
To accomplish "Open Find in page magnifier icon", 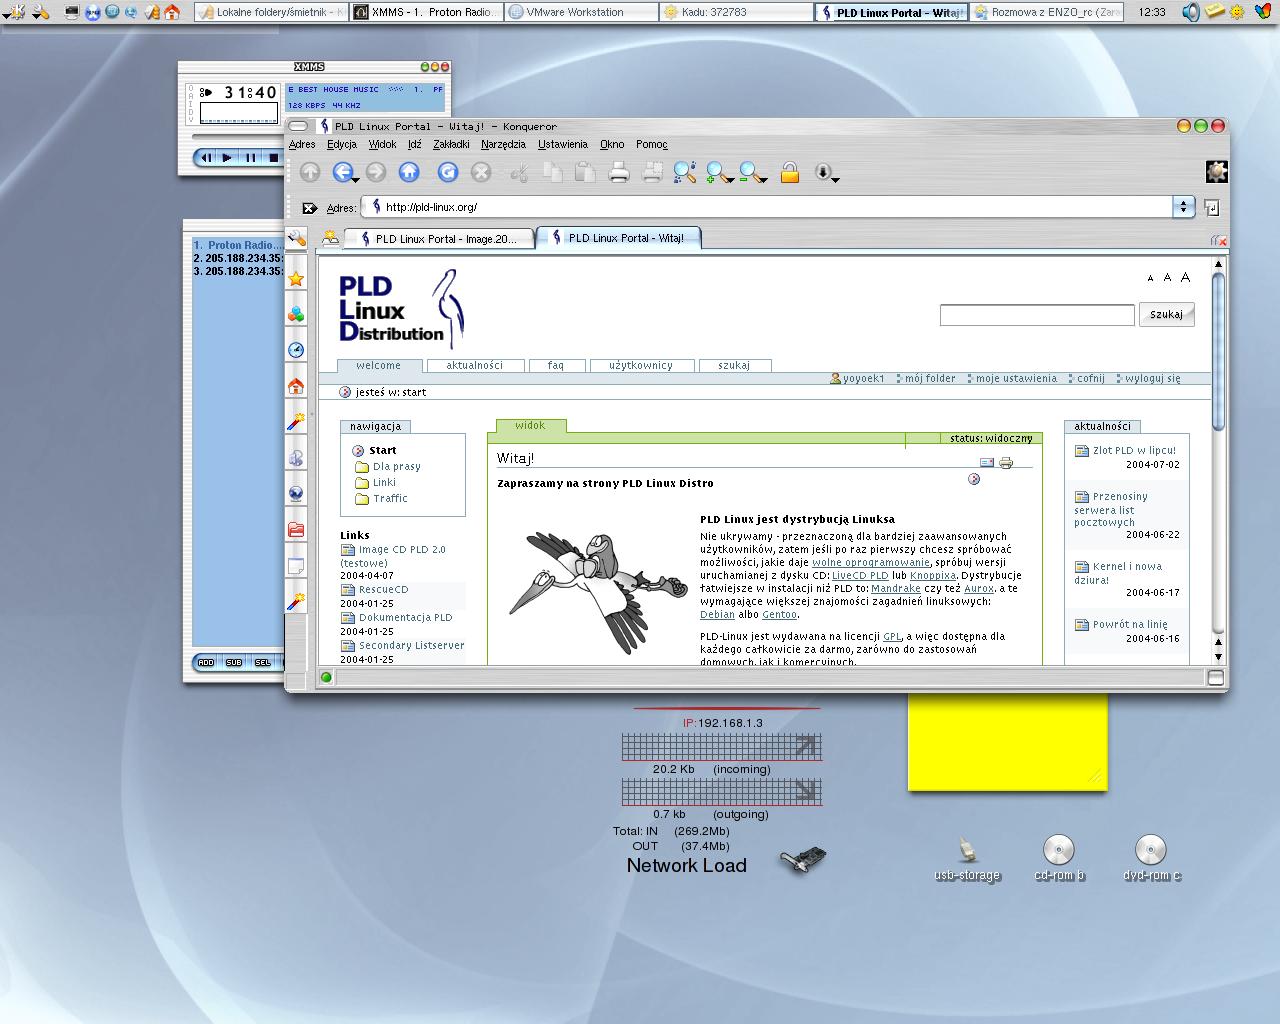I will click(x=685, y=172).
